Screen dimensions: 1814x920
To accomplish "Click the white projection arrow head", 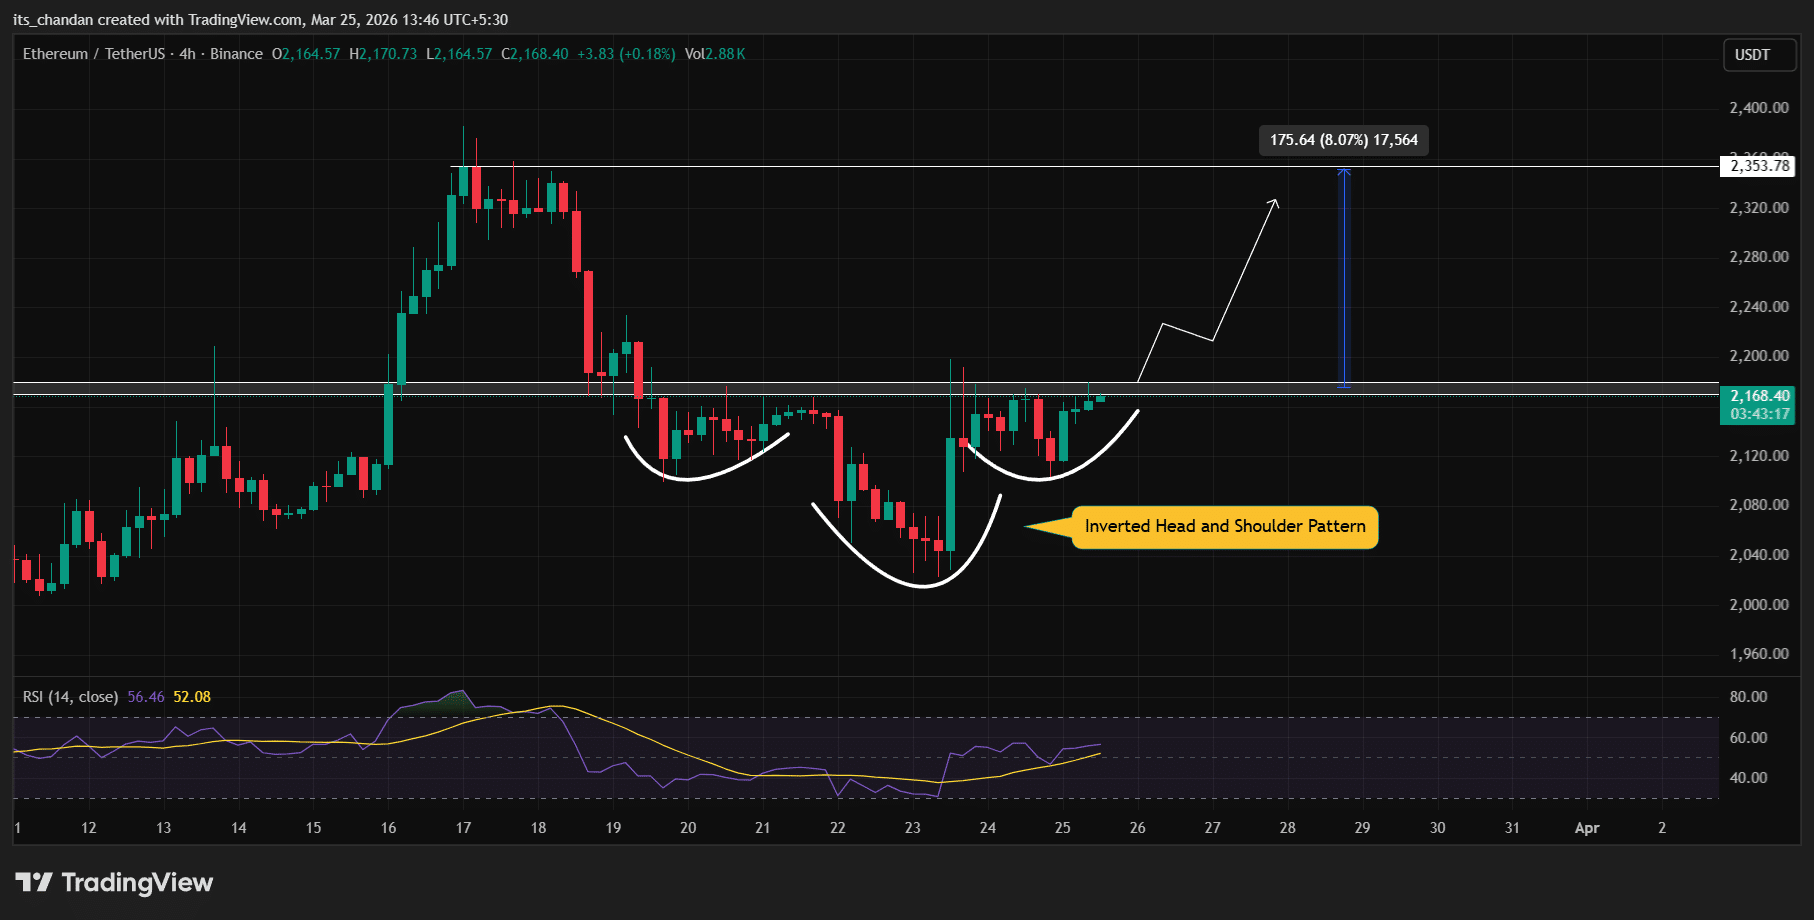I will 1275,203.
